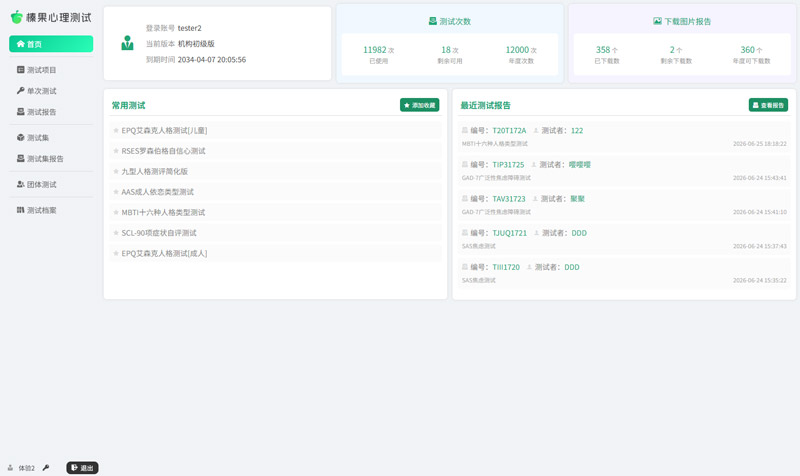
Task: Click the 358个 已下载数 value
Action: point(607,50)
